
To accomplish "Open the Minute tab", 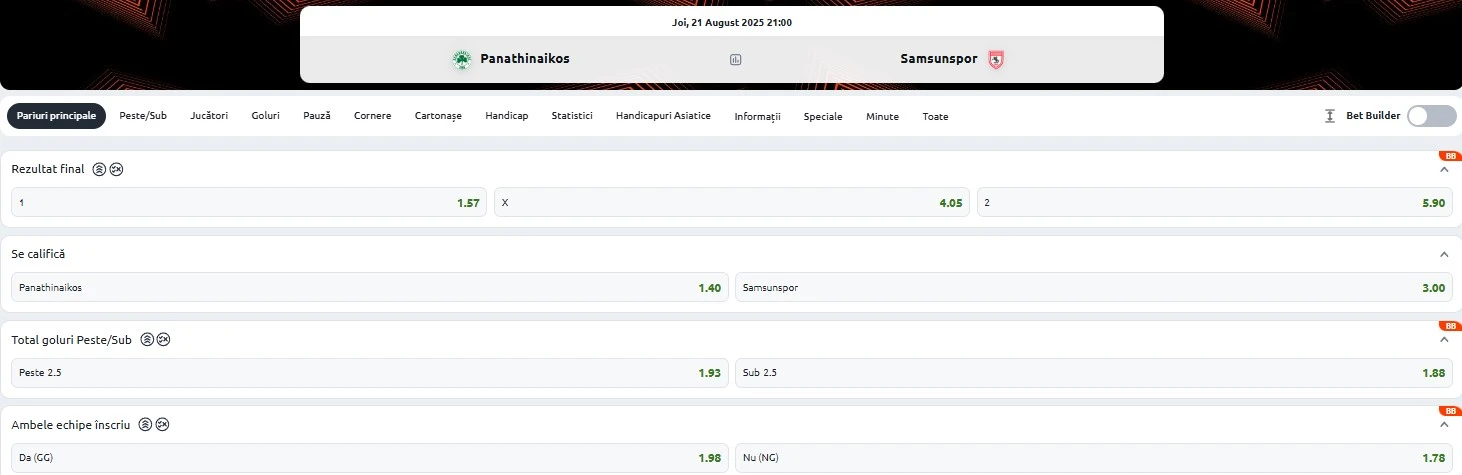I will click(882, 117).
